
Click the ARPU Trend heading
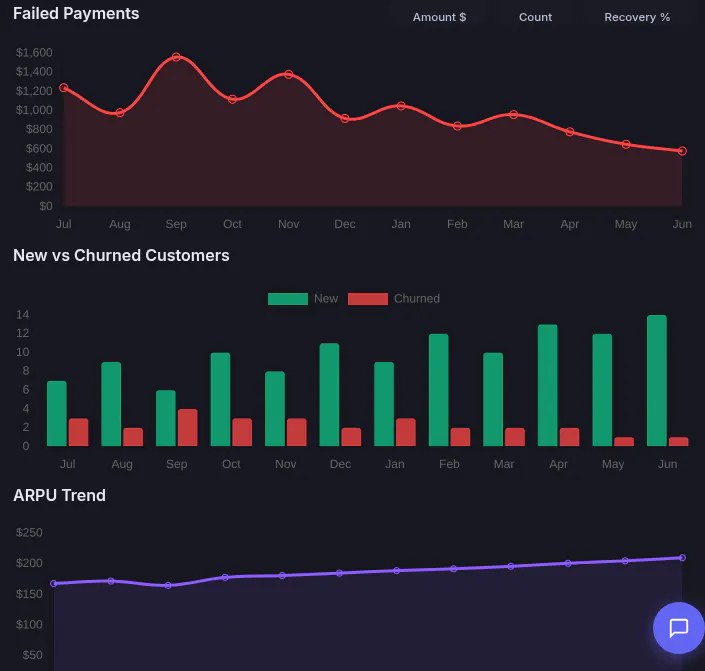tap(59, 496)
